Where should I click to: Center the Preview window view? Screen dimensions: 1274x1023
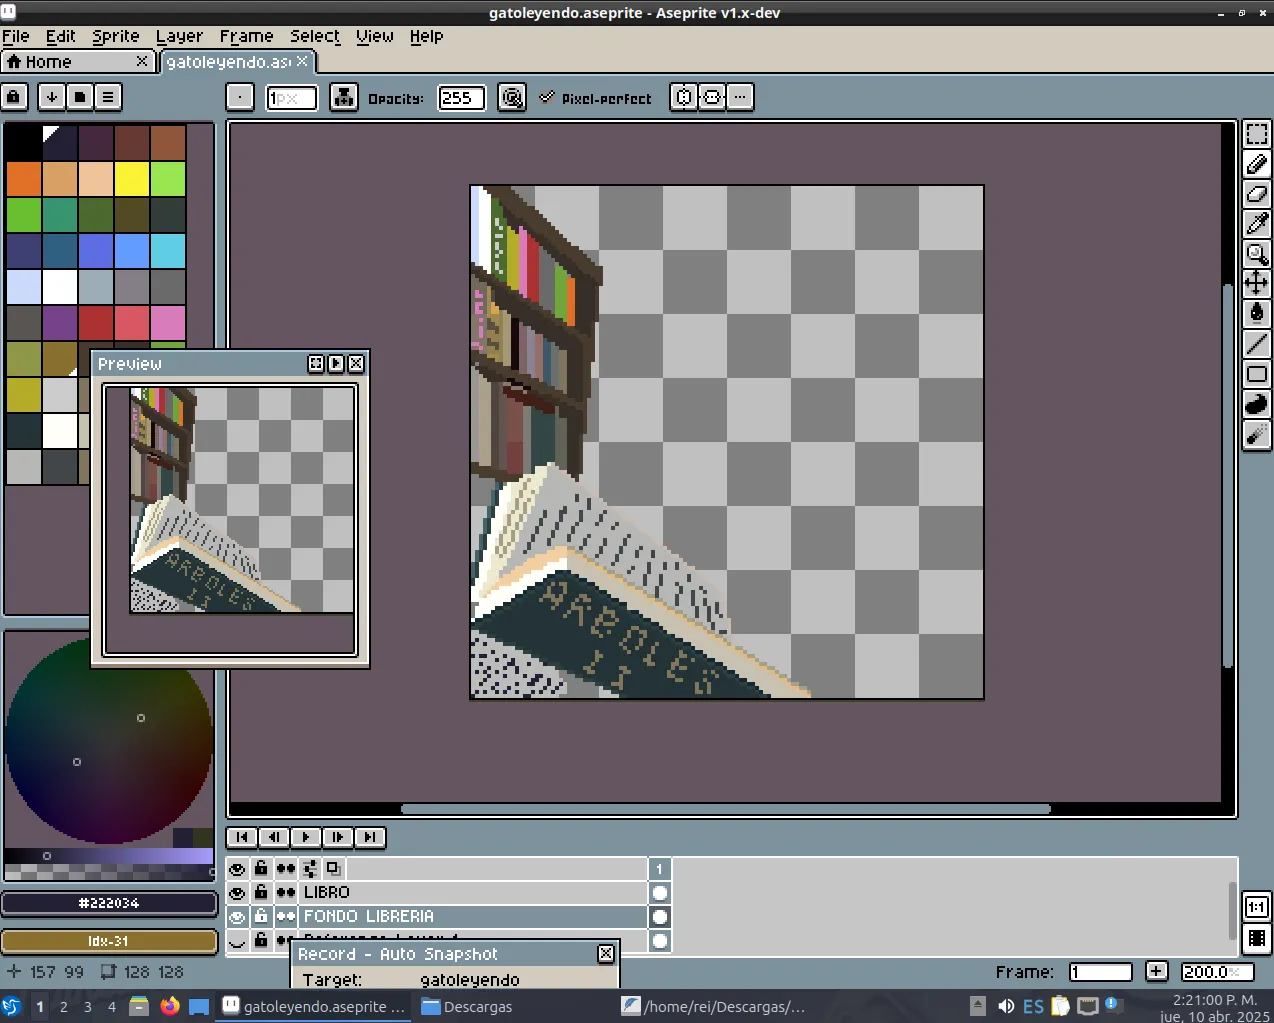pos(316,364)
